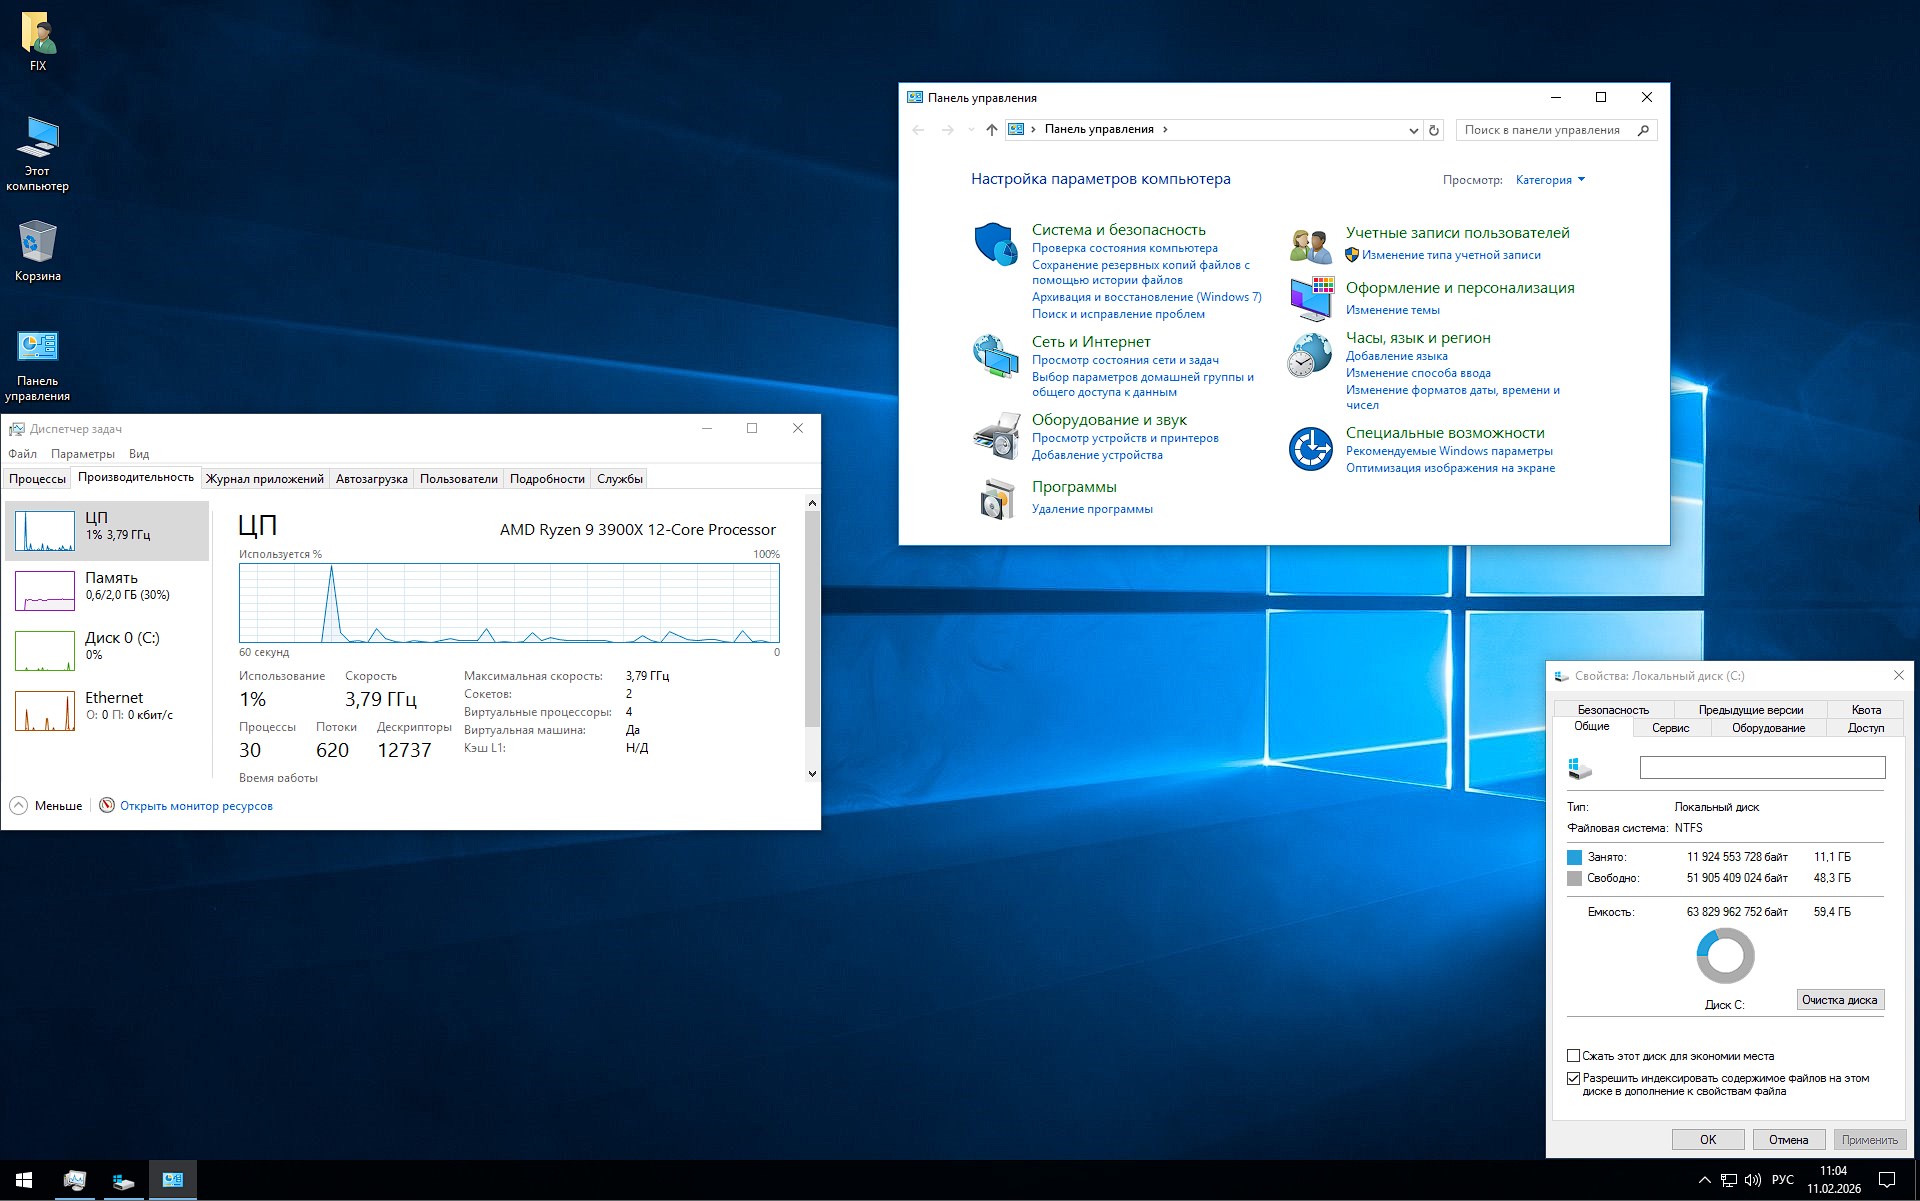
Task: Click the Часы, язык и регион clock icon
Action: pos(1309,355)
